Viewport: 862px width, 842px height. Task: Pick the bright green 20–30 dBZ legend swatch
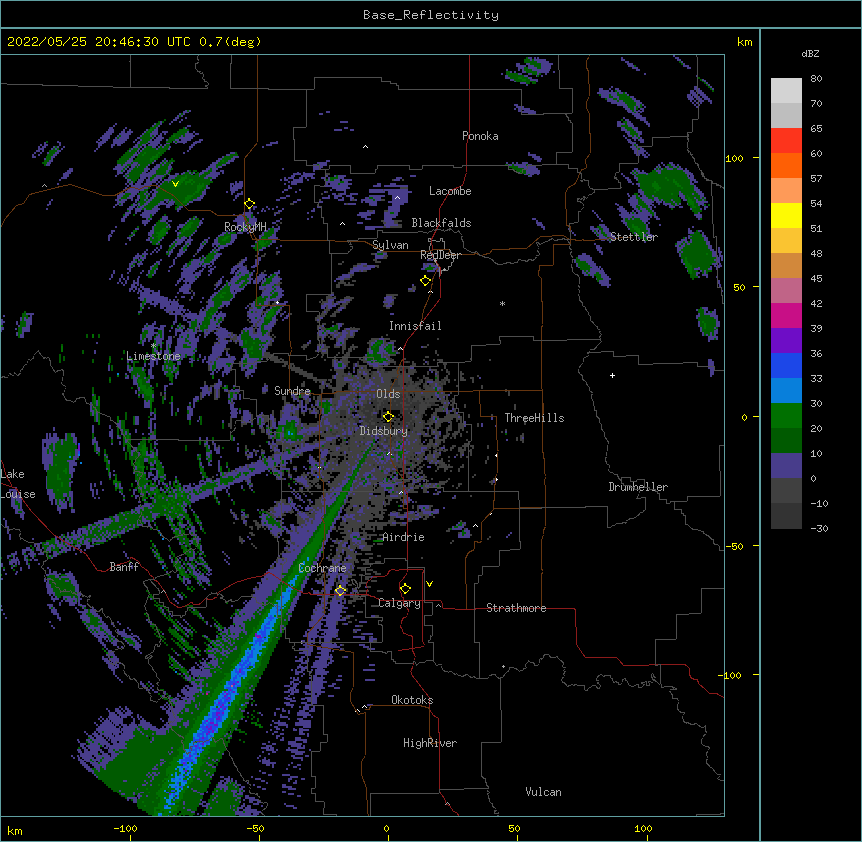[x=786, y=416]
